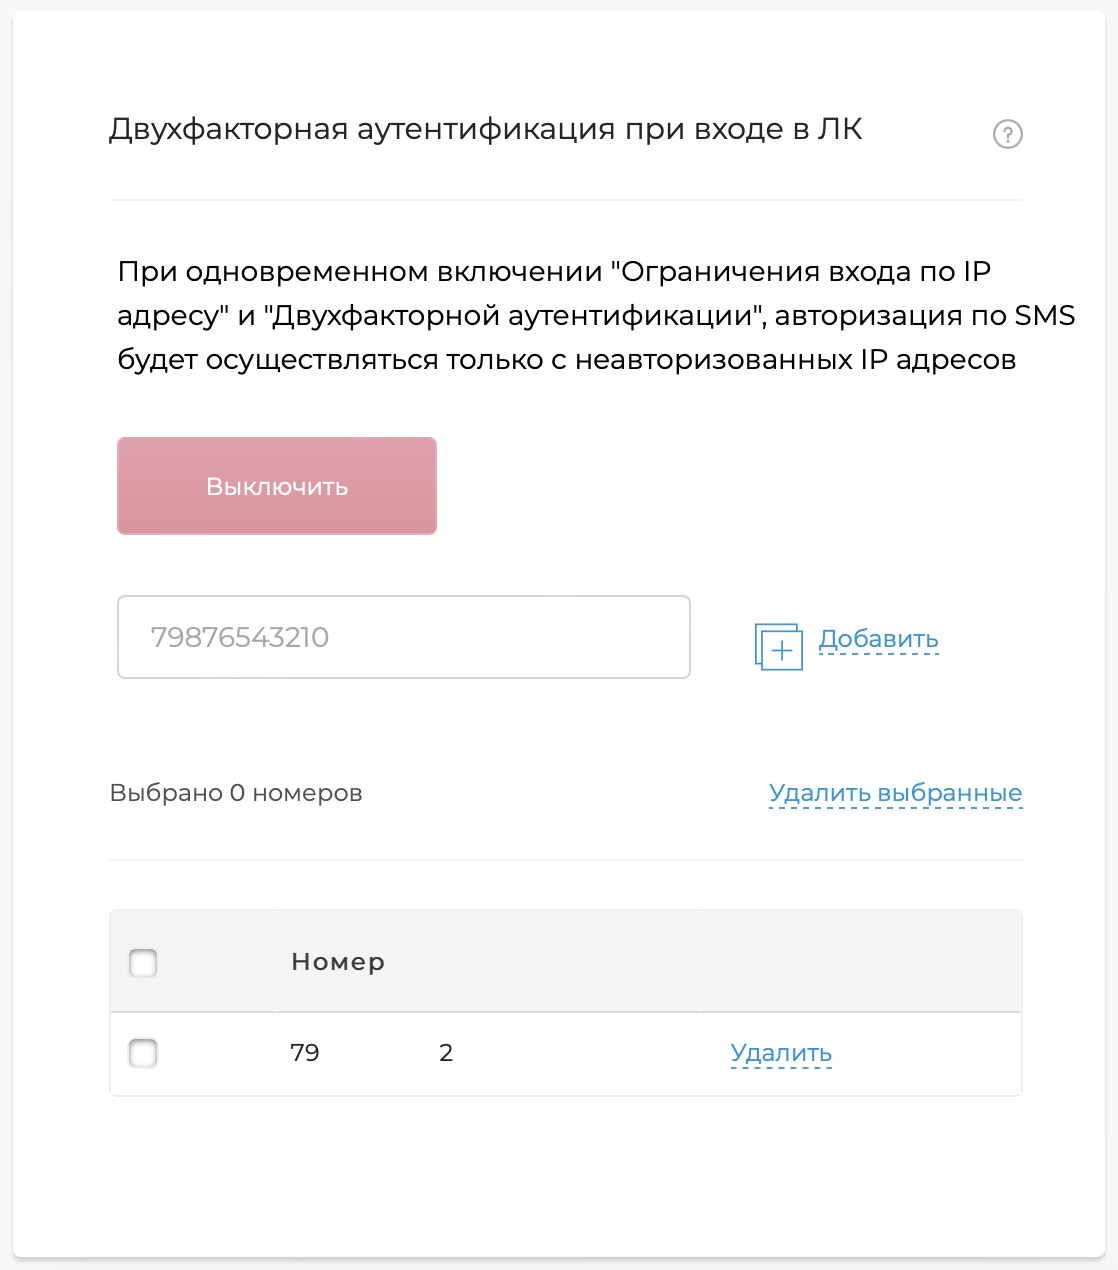The width and height of the screenshot is (1118, 1270).
Task: Click the words "неавторизованных IP адресов"
Action: pos(795,360)
